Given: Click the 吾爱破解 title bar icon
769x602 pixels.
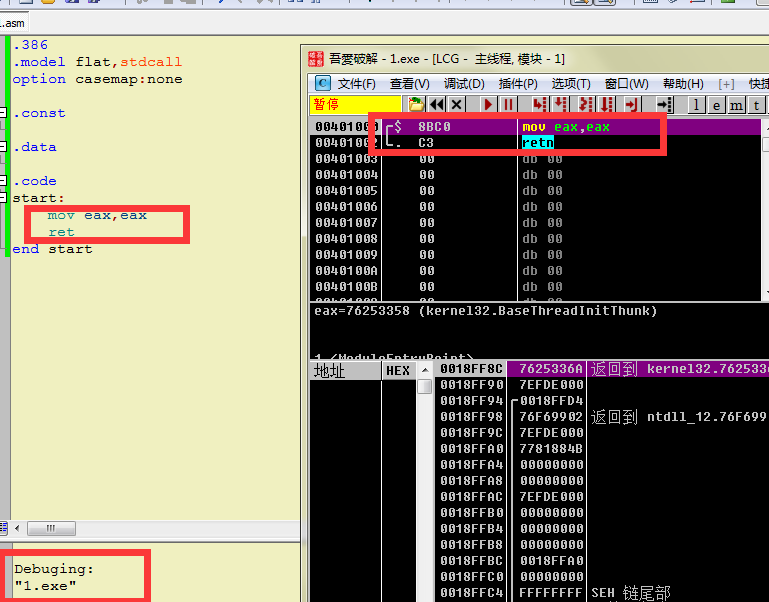Looking at the screenshot, I should pyautogui.click(x=316, y=59).
